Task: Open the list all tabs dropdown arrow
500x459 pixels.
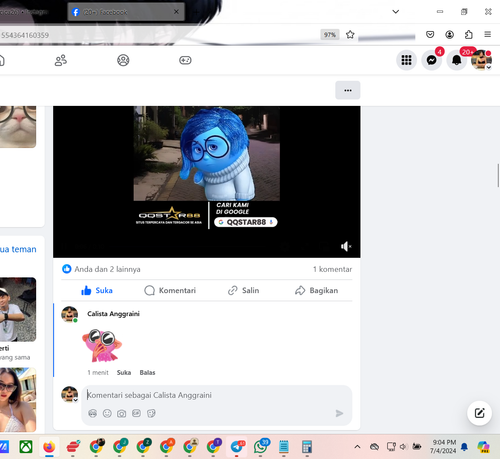Action: [x=396, y=12]
